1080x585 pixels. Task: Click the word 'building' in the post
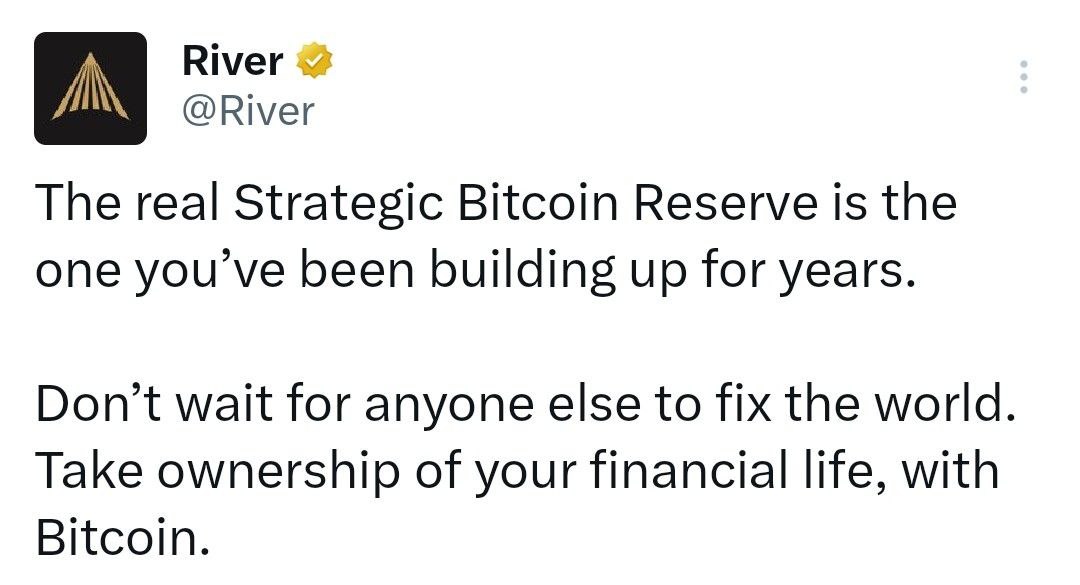[x=522, y=270]
